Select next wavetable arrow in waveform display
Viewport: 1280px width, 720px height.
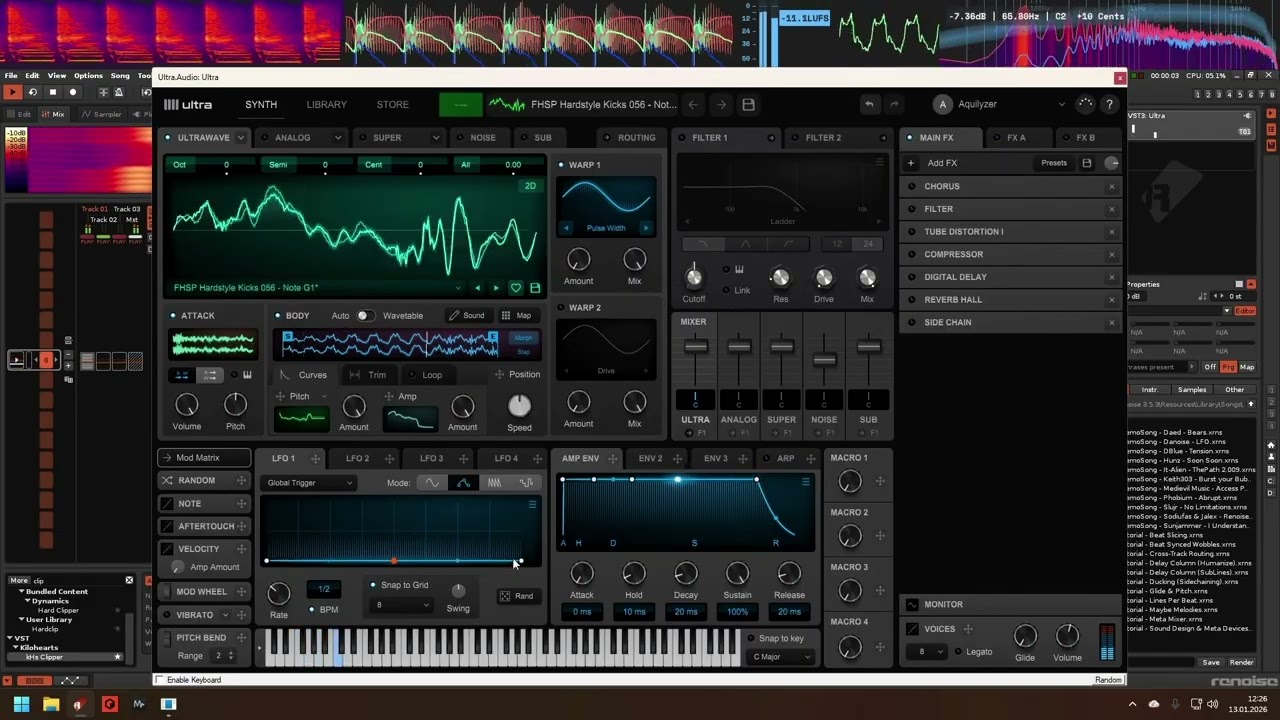point(496,288)
